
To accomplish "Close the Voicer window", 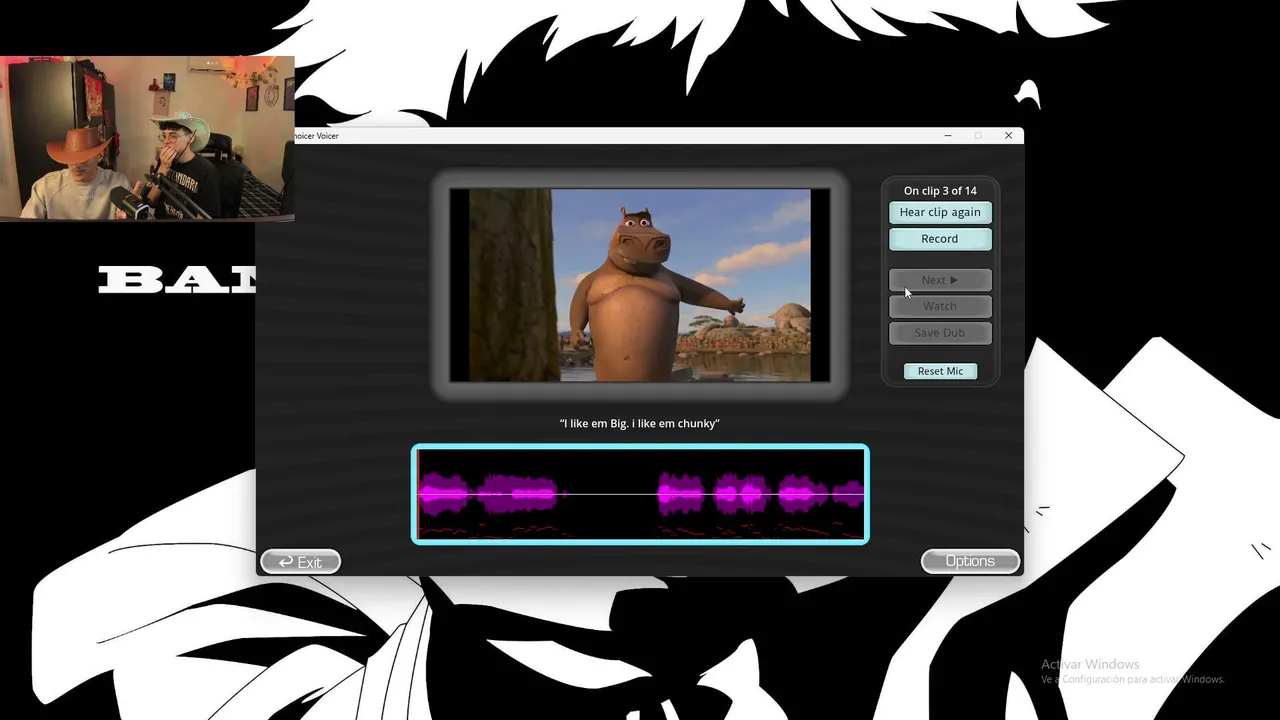I will coord(1008,135).
